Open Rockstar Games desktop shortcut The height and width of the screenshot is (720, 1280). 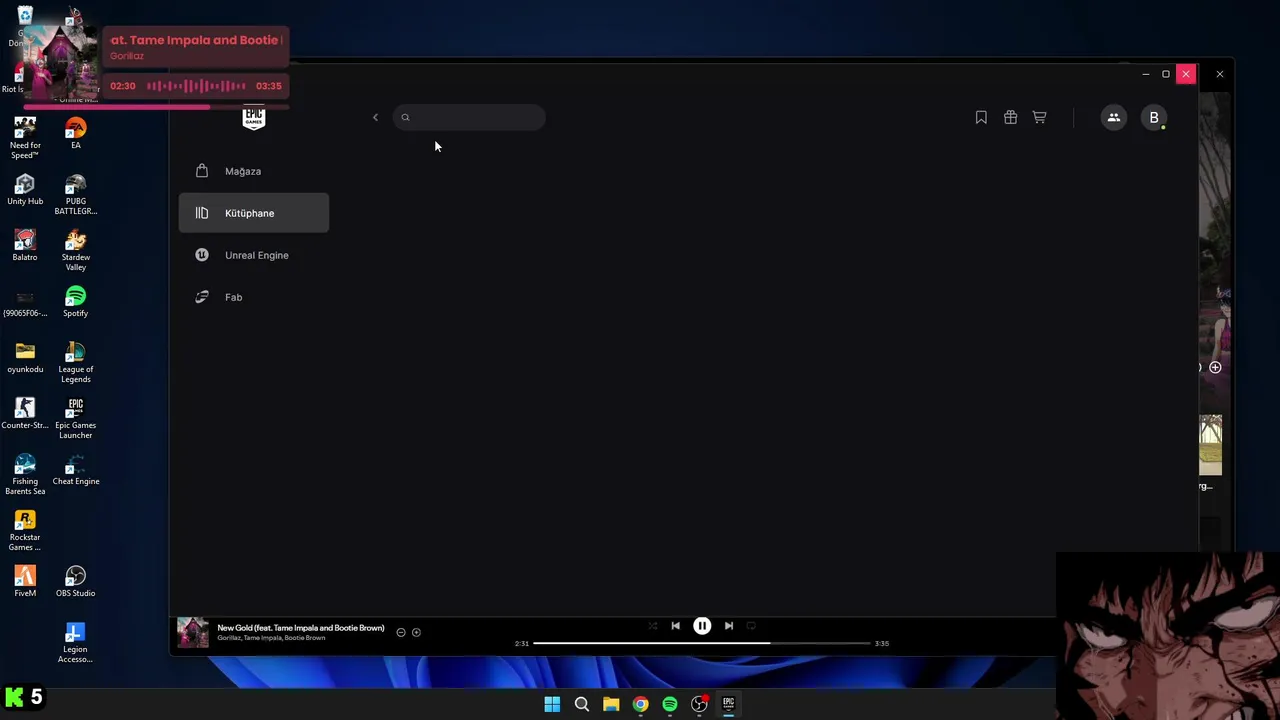coord(25,530)
